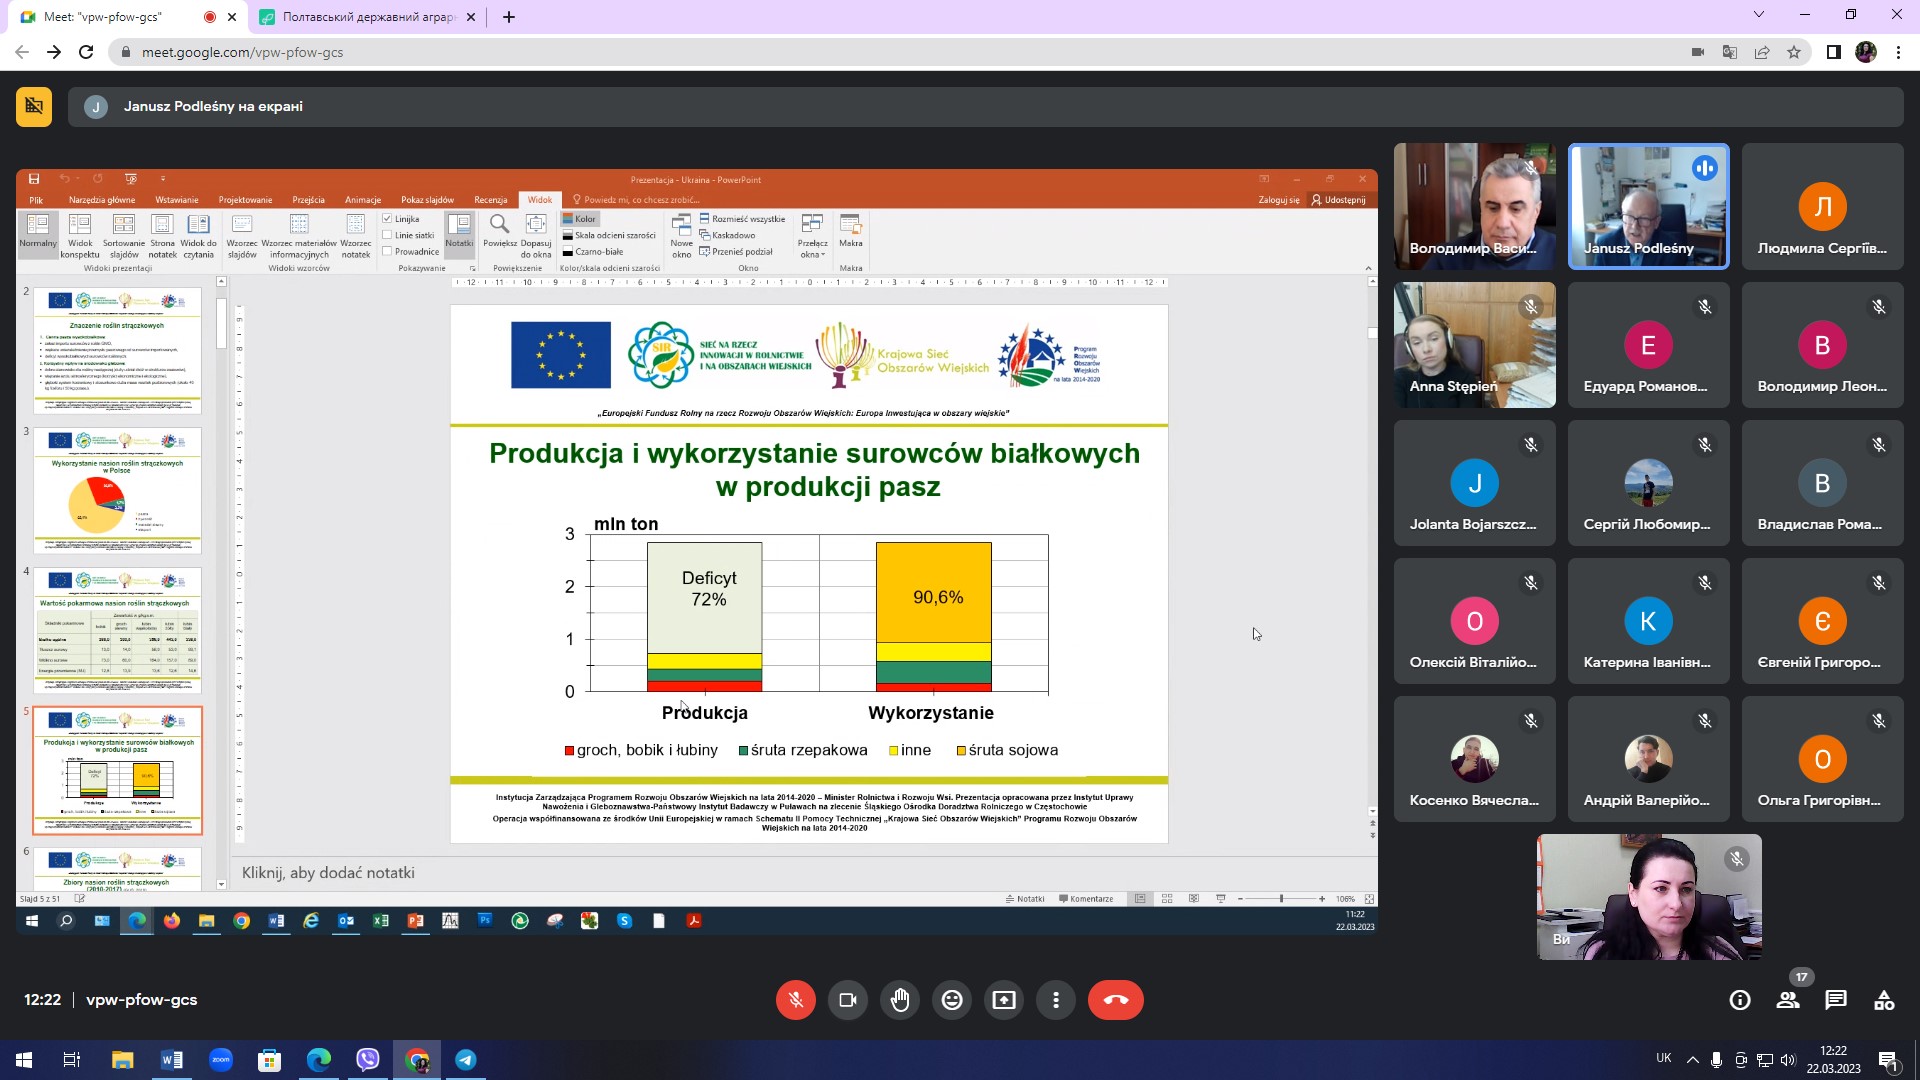Click Normalny view button in ribbon

[x=38, y=235]
